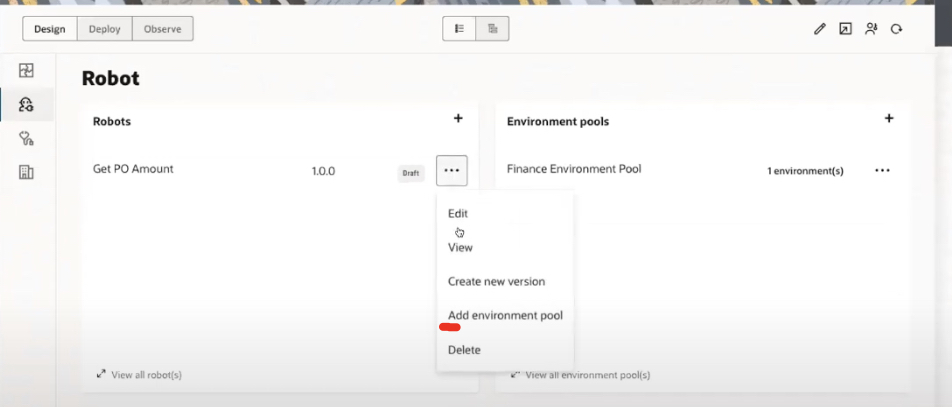Open the building icon in left sidebar

click(x=27, y=172)
